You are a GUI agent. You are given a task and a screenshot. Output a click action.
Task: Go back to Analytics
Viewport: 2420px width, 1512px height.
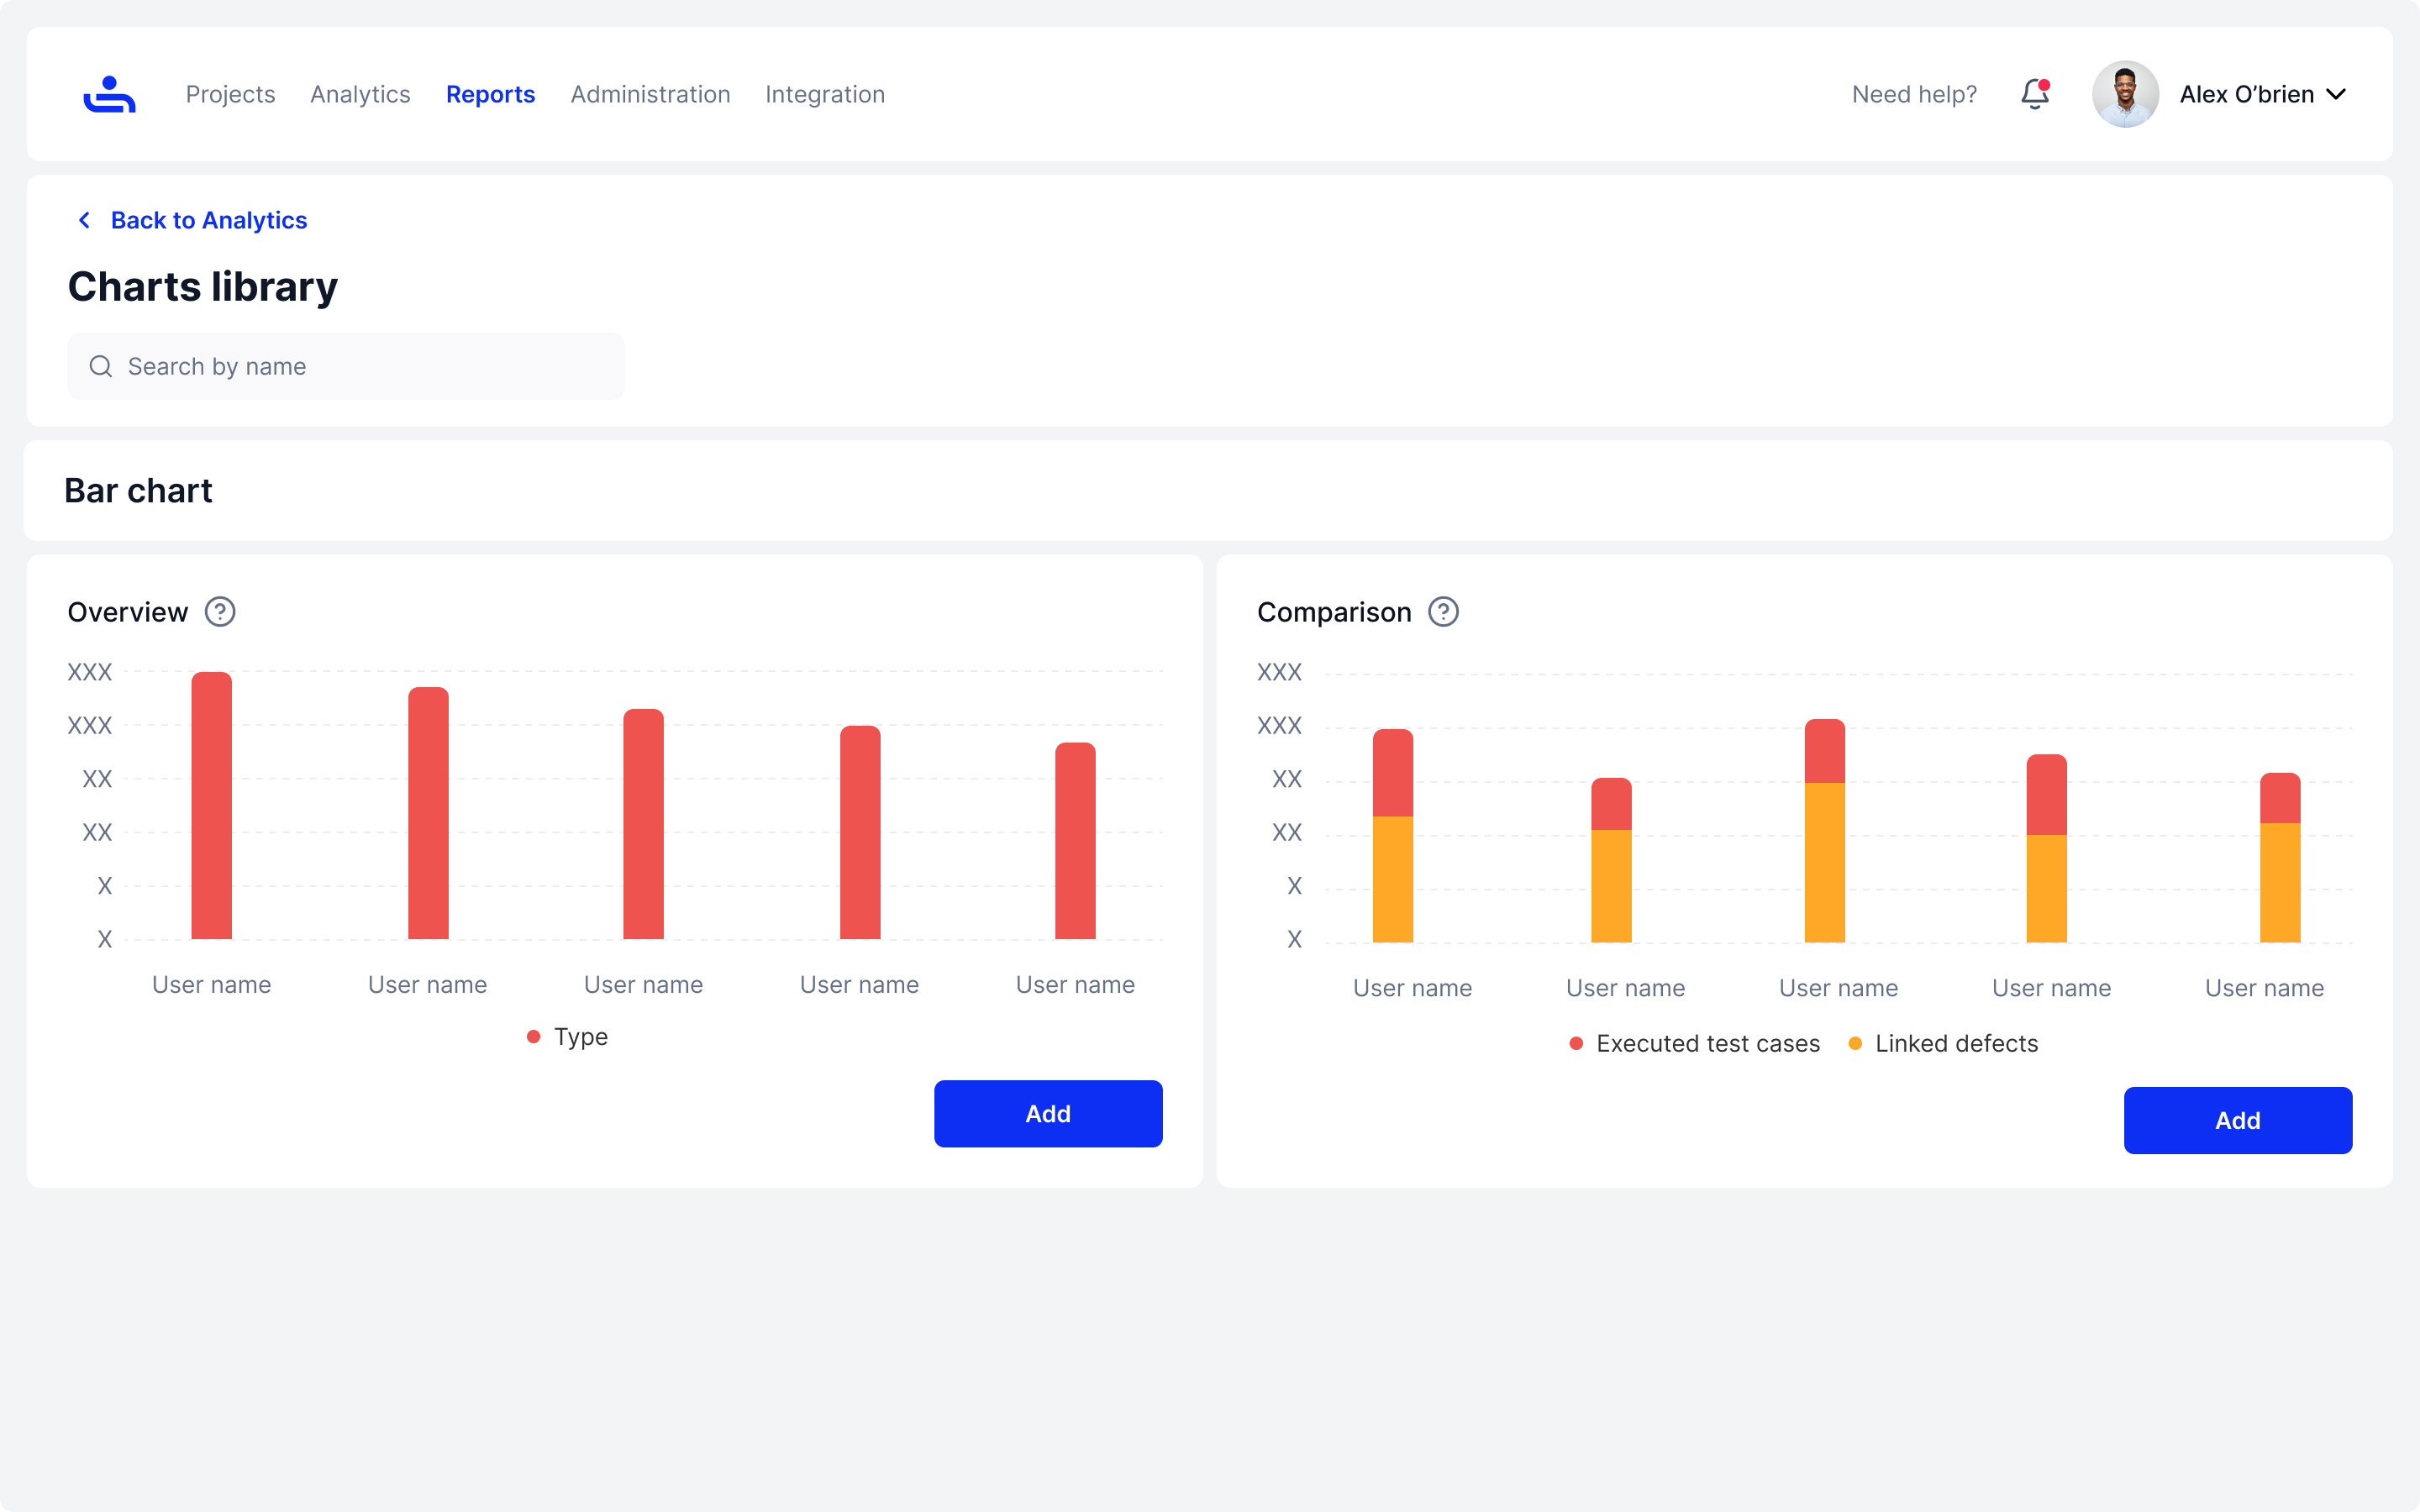[x=208, y=220]
